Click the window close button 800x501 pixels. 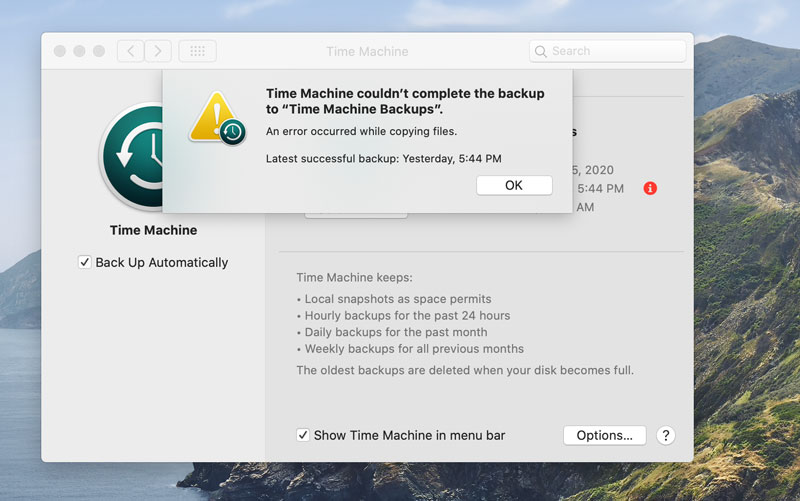[60, 51]
